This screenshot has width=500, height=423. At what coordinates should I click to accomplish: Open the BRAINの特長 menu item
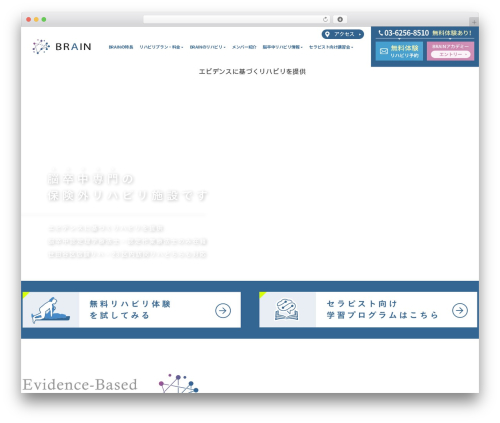121,47
